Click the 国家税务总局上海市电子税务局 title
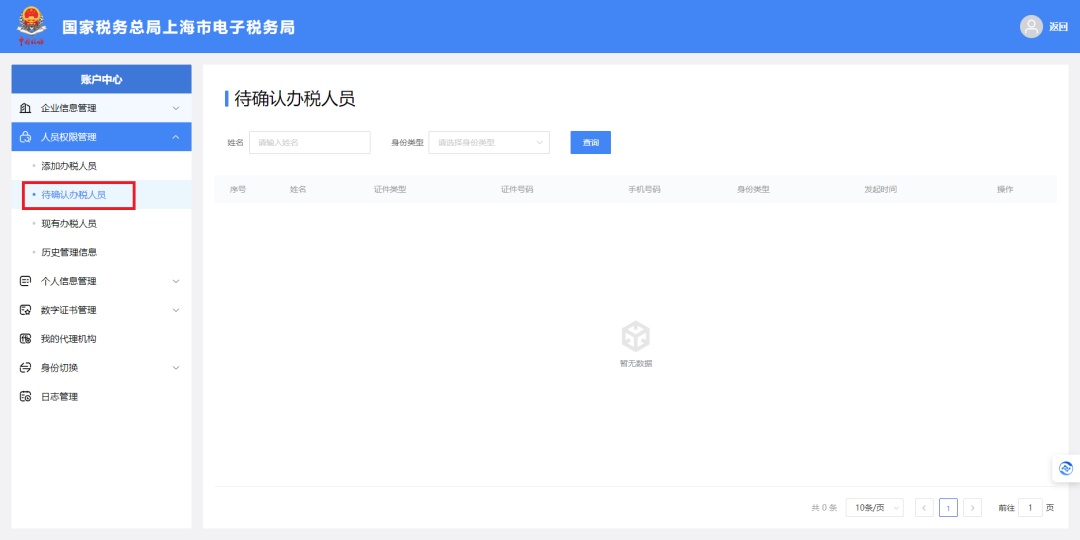This screenshot has width=1080, height=540. click(178, 28)
